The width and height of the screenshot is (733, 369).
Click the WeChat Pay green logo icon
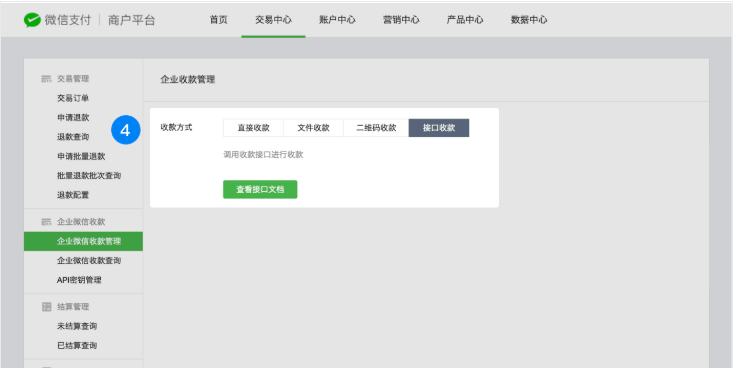pyautogui.click(x=32, y=20)
